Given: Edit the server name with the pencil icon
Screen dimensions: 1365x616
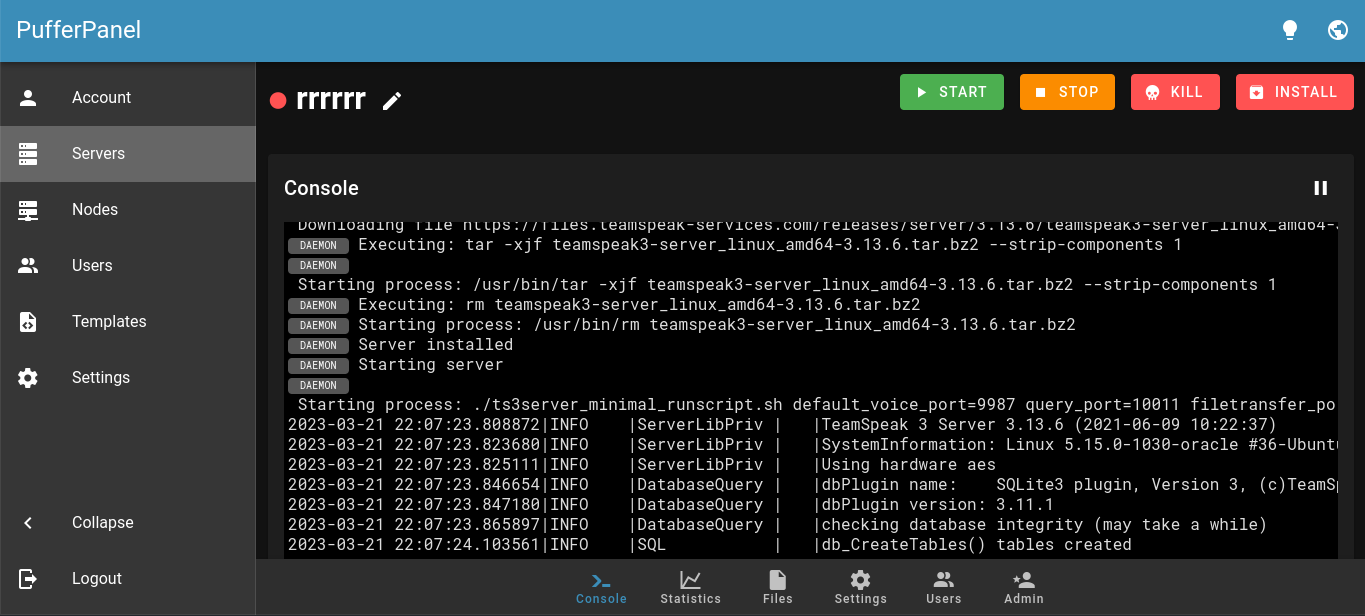Looking at the screenshot, I should coord(392,100).
